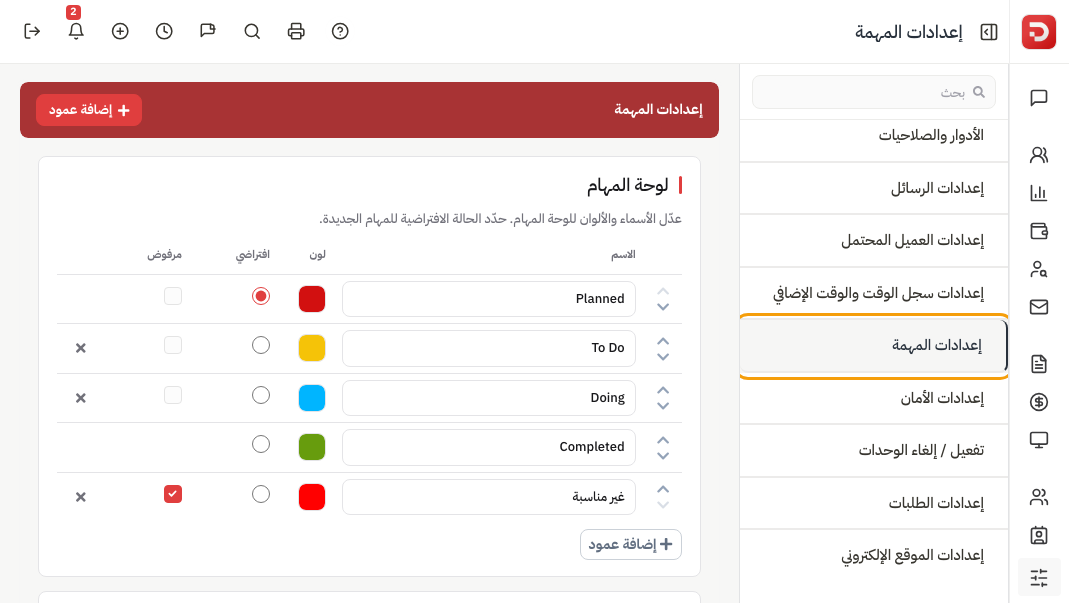Check rejected checkbox for Planned
1069x603 pixels.
(172, 296)
